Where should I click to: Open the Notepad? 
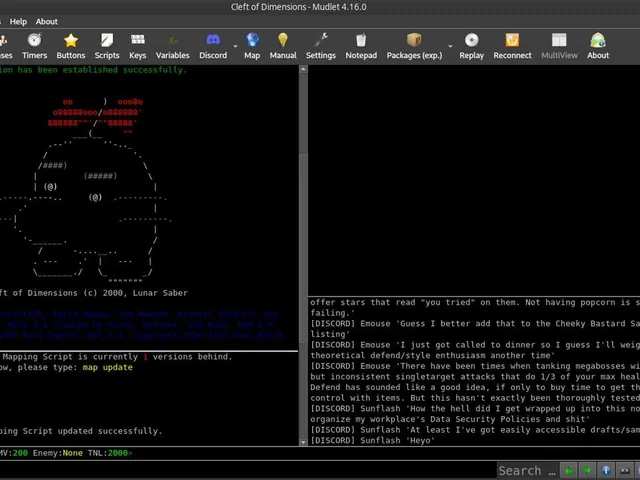(361, 46)
